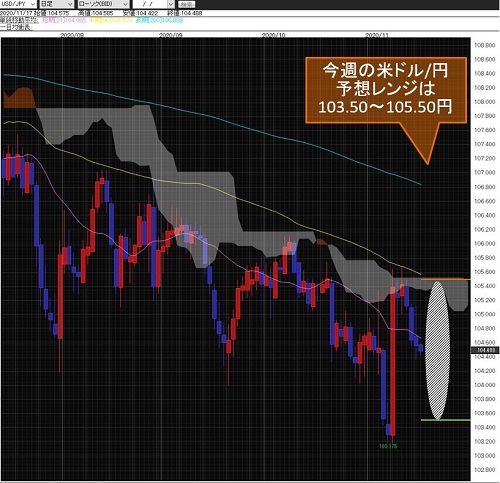Click the 107.000 price axis label
500x483 pixels.
click(x=485, y=172)
